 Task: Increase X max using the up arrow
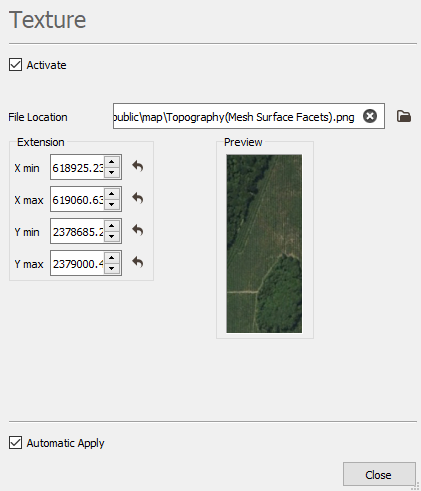coord(112,194)
